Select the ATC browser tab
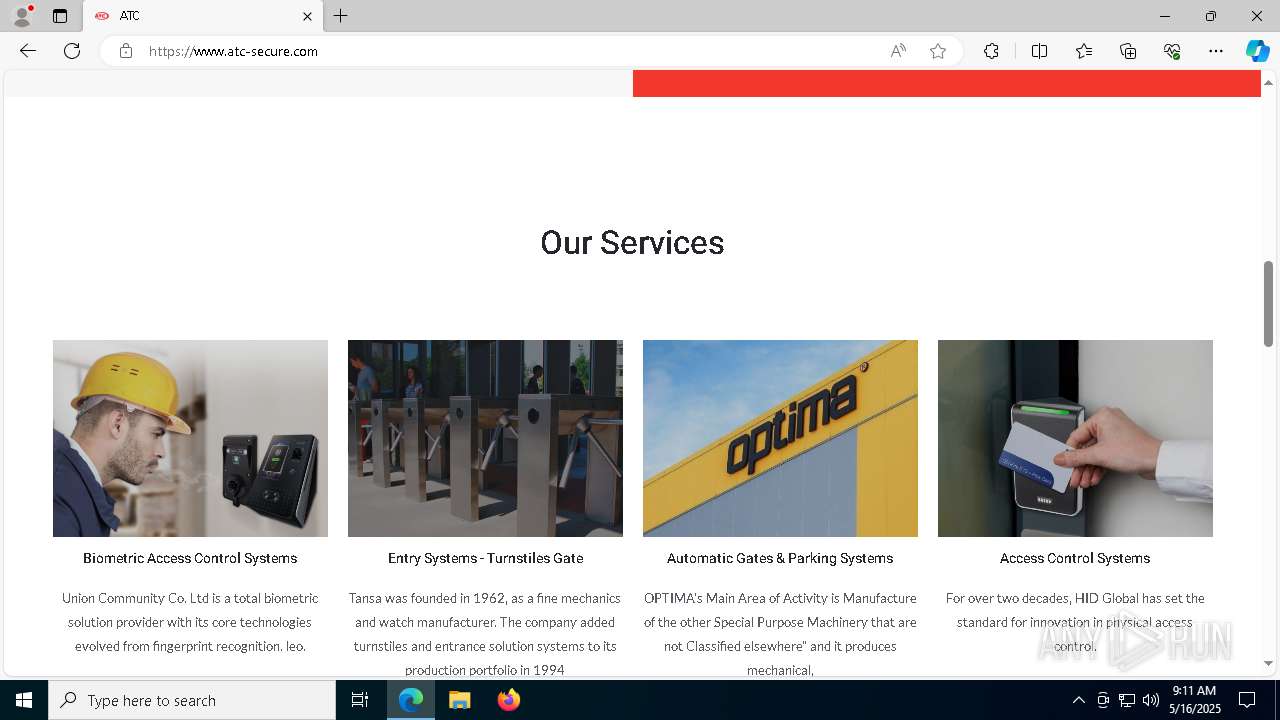The height and width of the screenshot is (720, 1280). tap(203, 16)
